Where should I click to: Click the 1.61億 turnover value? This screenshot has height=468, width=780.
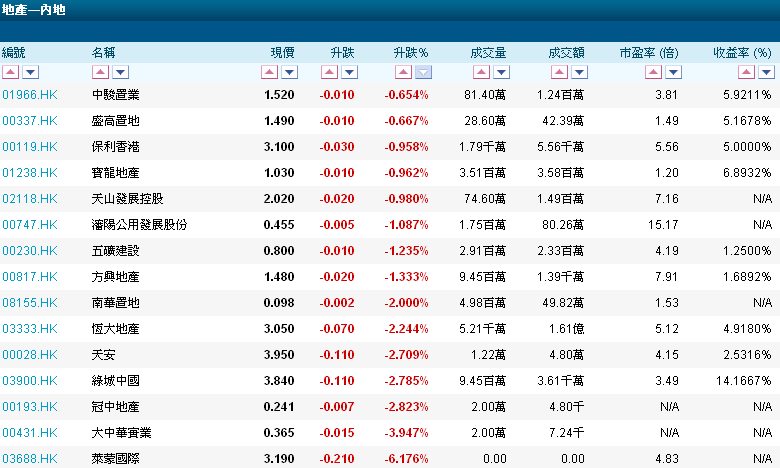click(566, 329)
